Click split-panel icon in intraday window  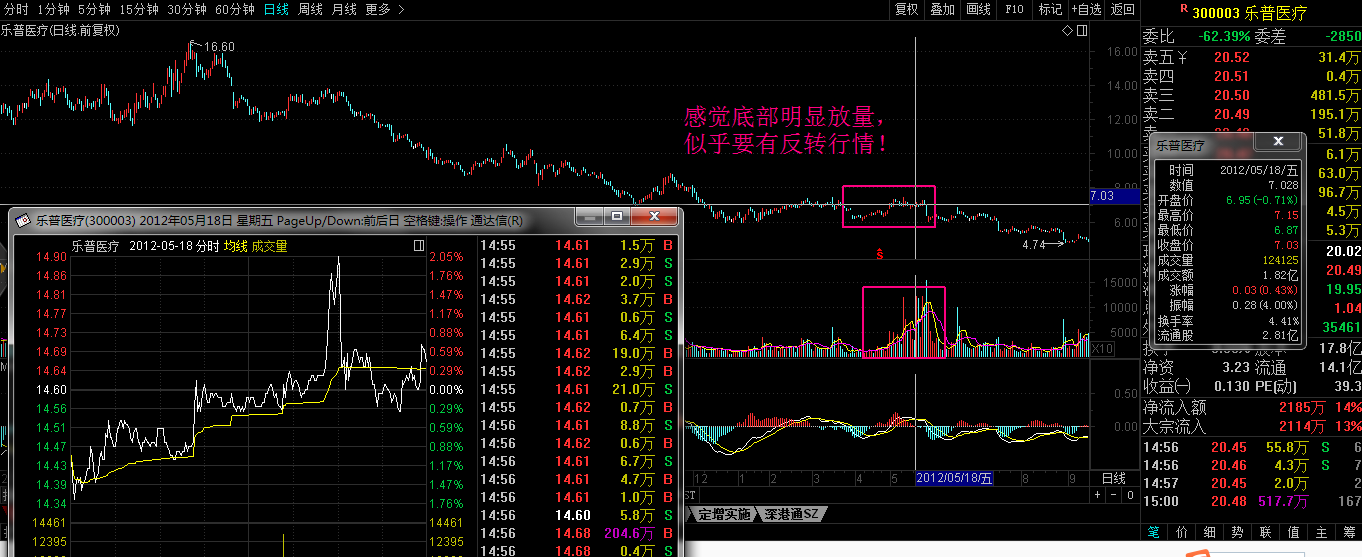tap(418, 246)
